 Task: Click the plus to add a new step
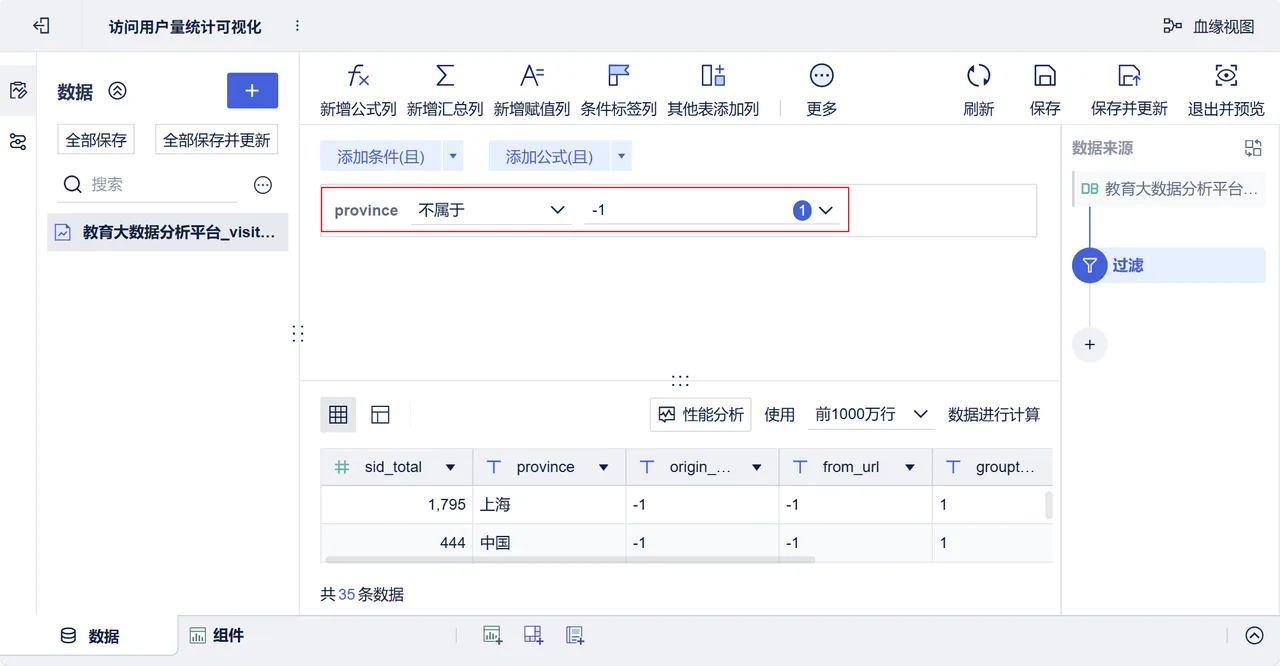coord(1090,344)
